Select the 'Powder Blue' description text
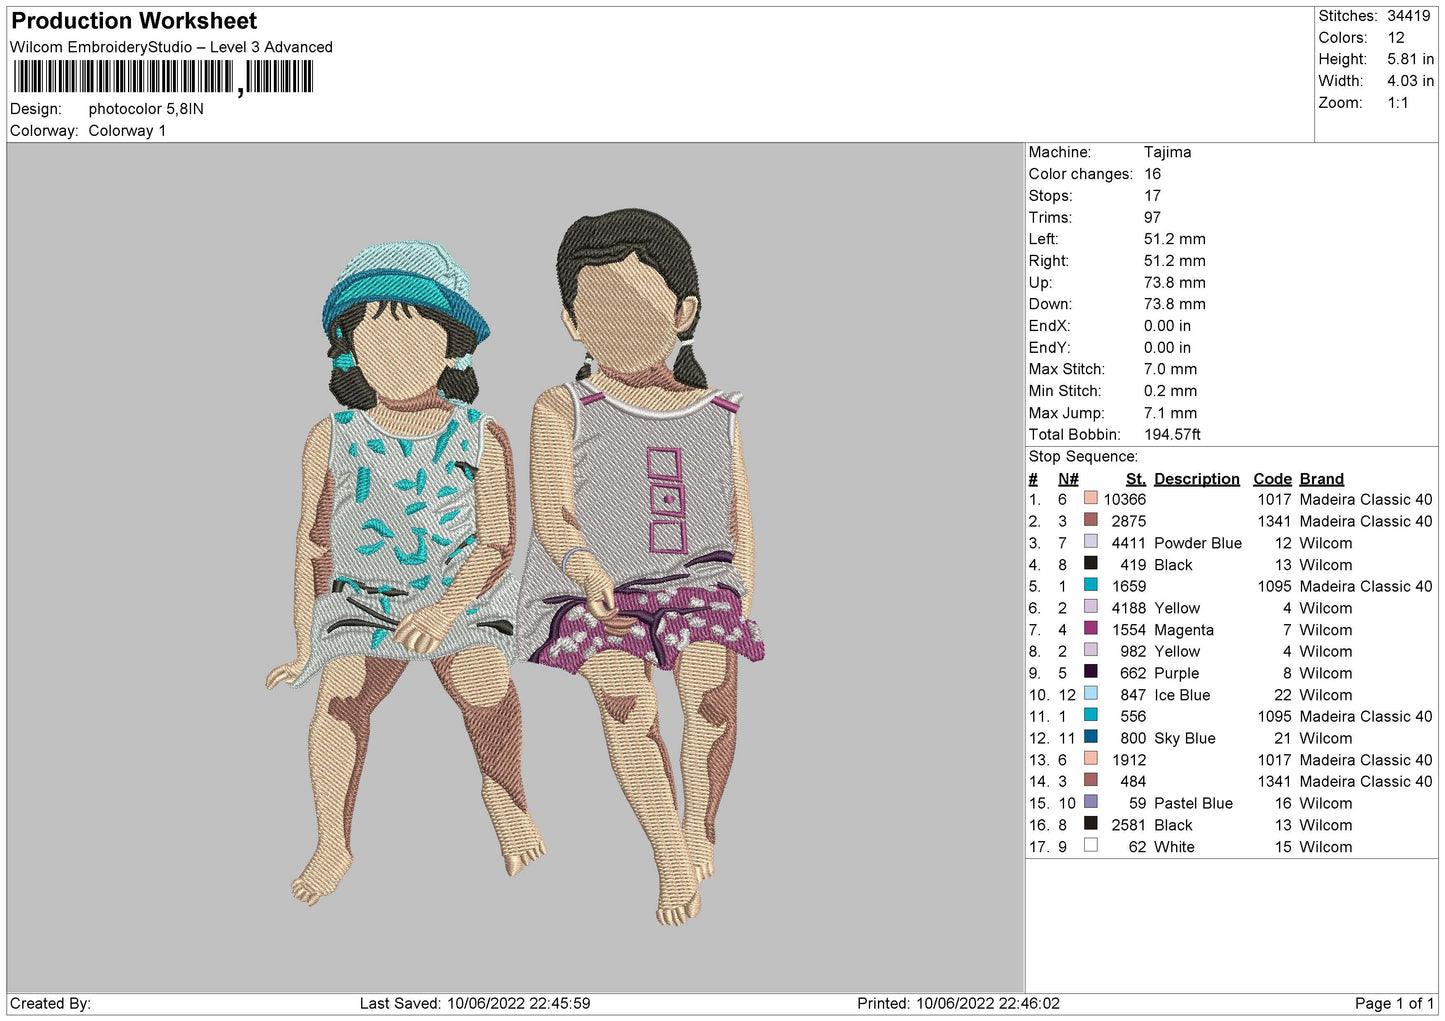Viewport: 1445px width, 1021px height. pyautogui.click(x=1198, y=543)
